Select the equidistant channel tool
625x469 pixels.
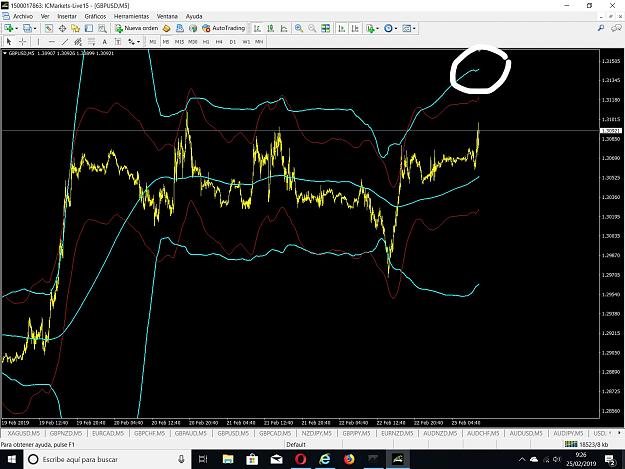click(78, 41)
